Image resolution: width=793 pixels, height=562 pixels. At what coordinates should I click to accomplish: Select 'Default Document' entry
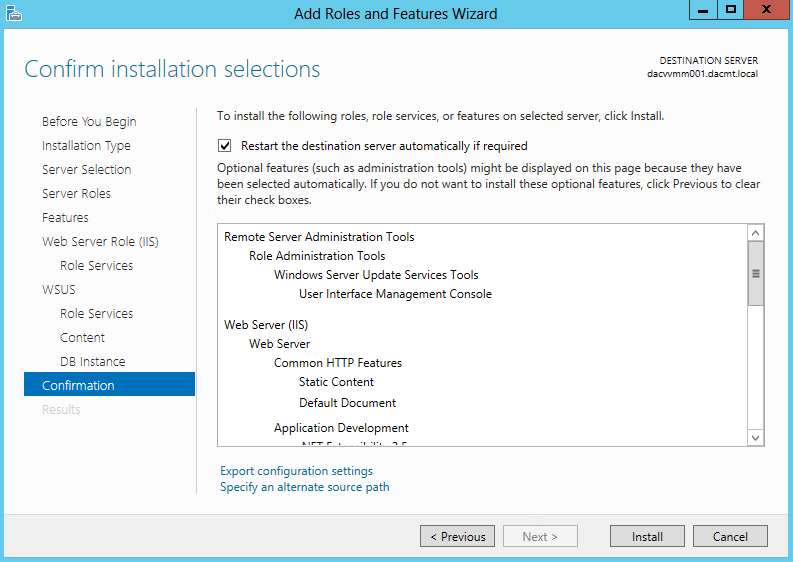[x=347, y=403]
